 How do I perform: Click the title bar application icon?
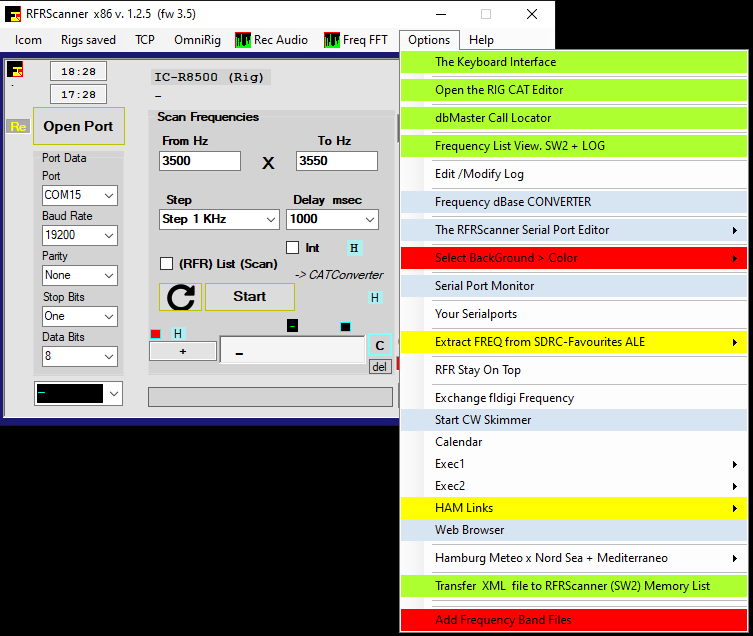tap(13, 14)
